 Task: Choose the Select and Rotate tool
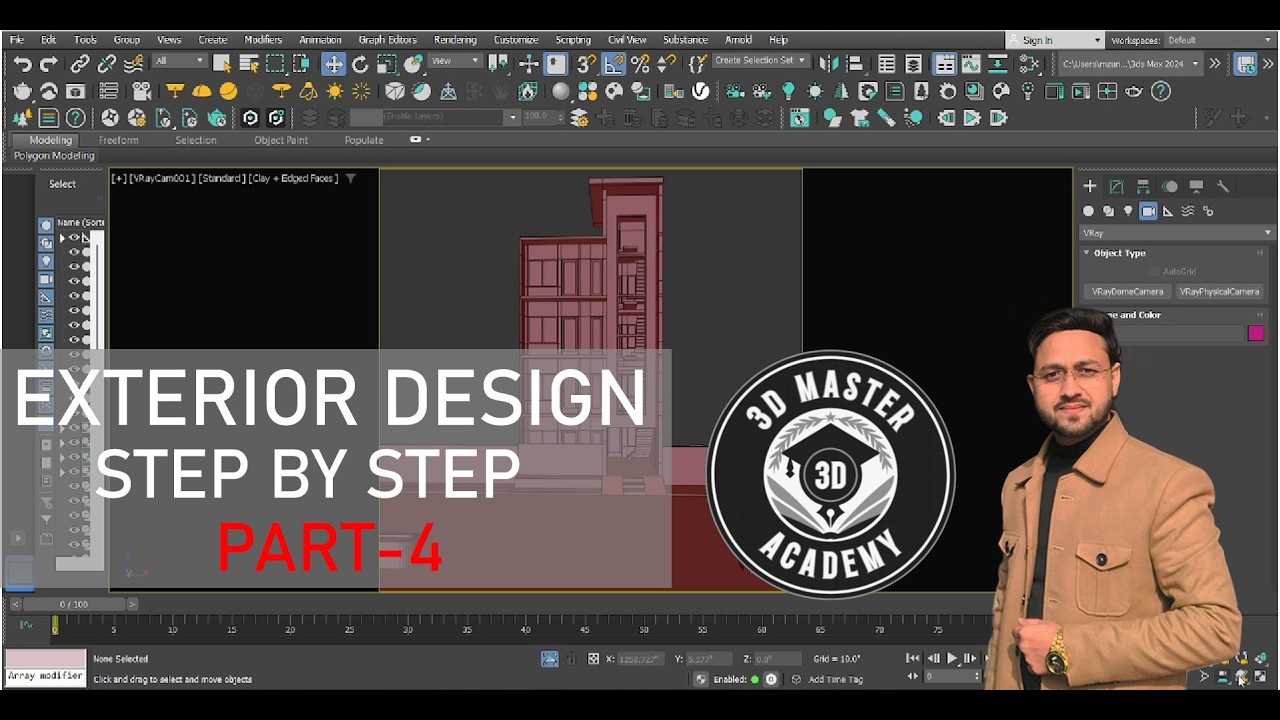[x=360, y=64]
